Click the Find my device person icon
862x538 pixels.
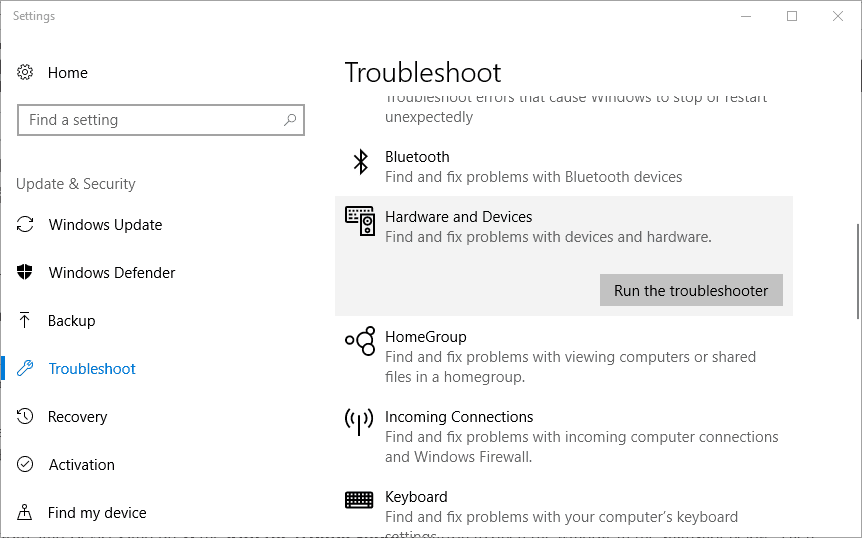click(x=25, y=512)
